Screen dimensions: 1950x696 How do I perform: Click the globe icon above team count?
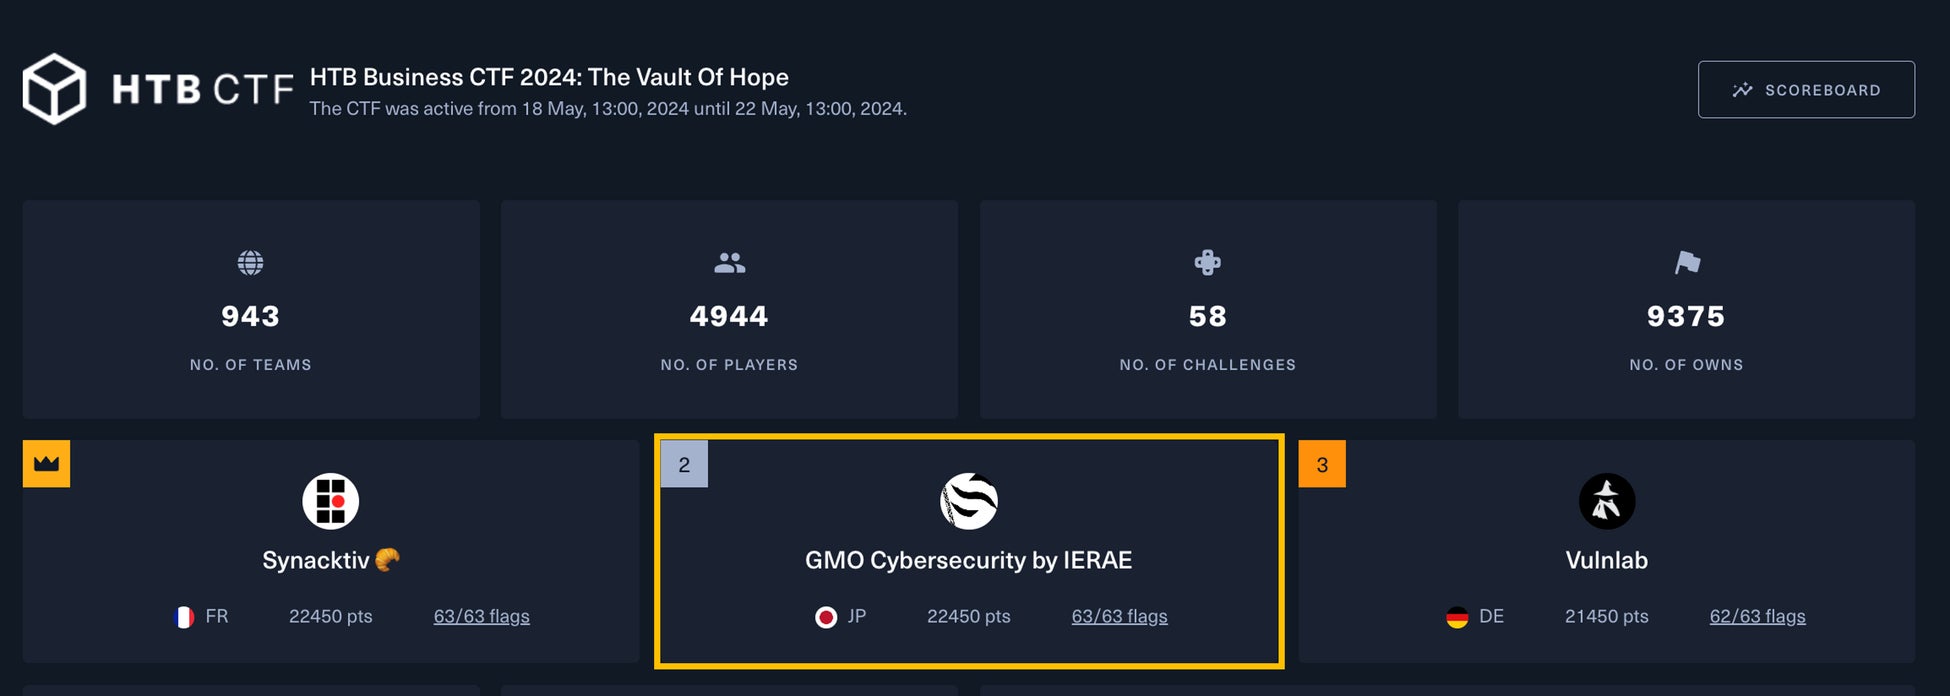pos(250,263)
